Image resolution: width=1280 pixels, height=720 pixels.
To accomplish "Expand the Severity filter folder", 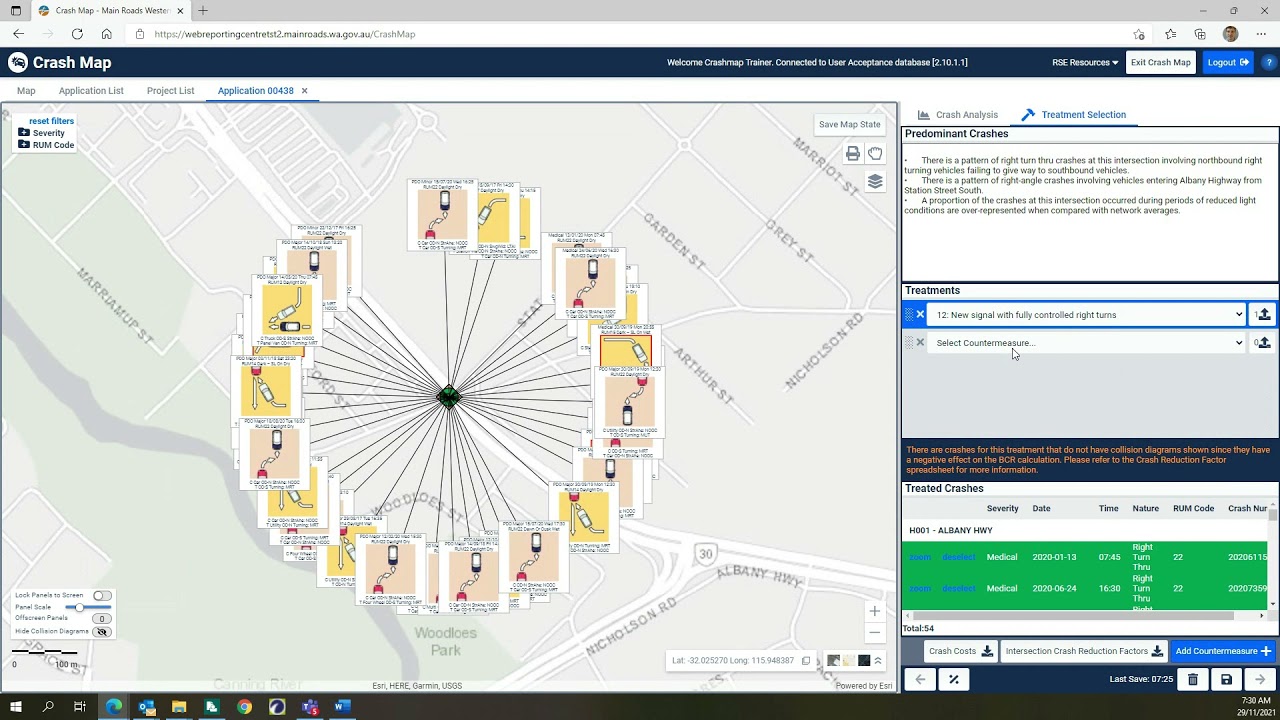I will coord(24,133).
